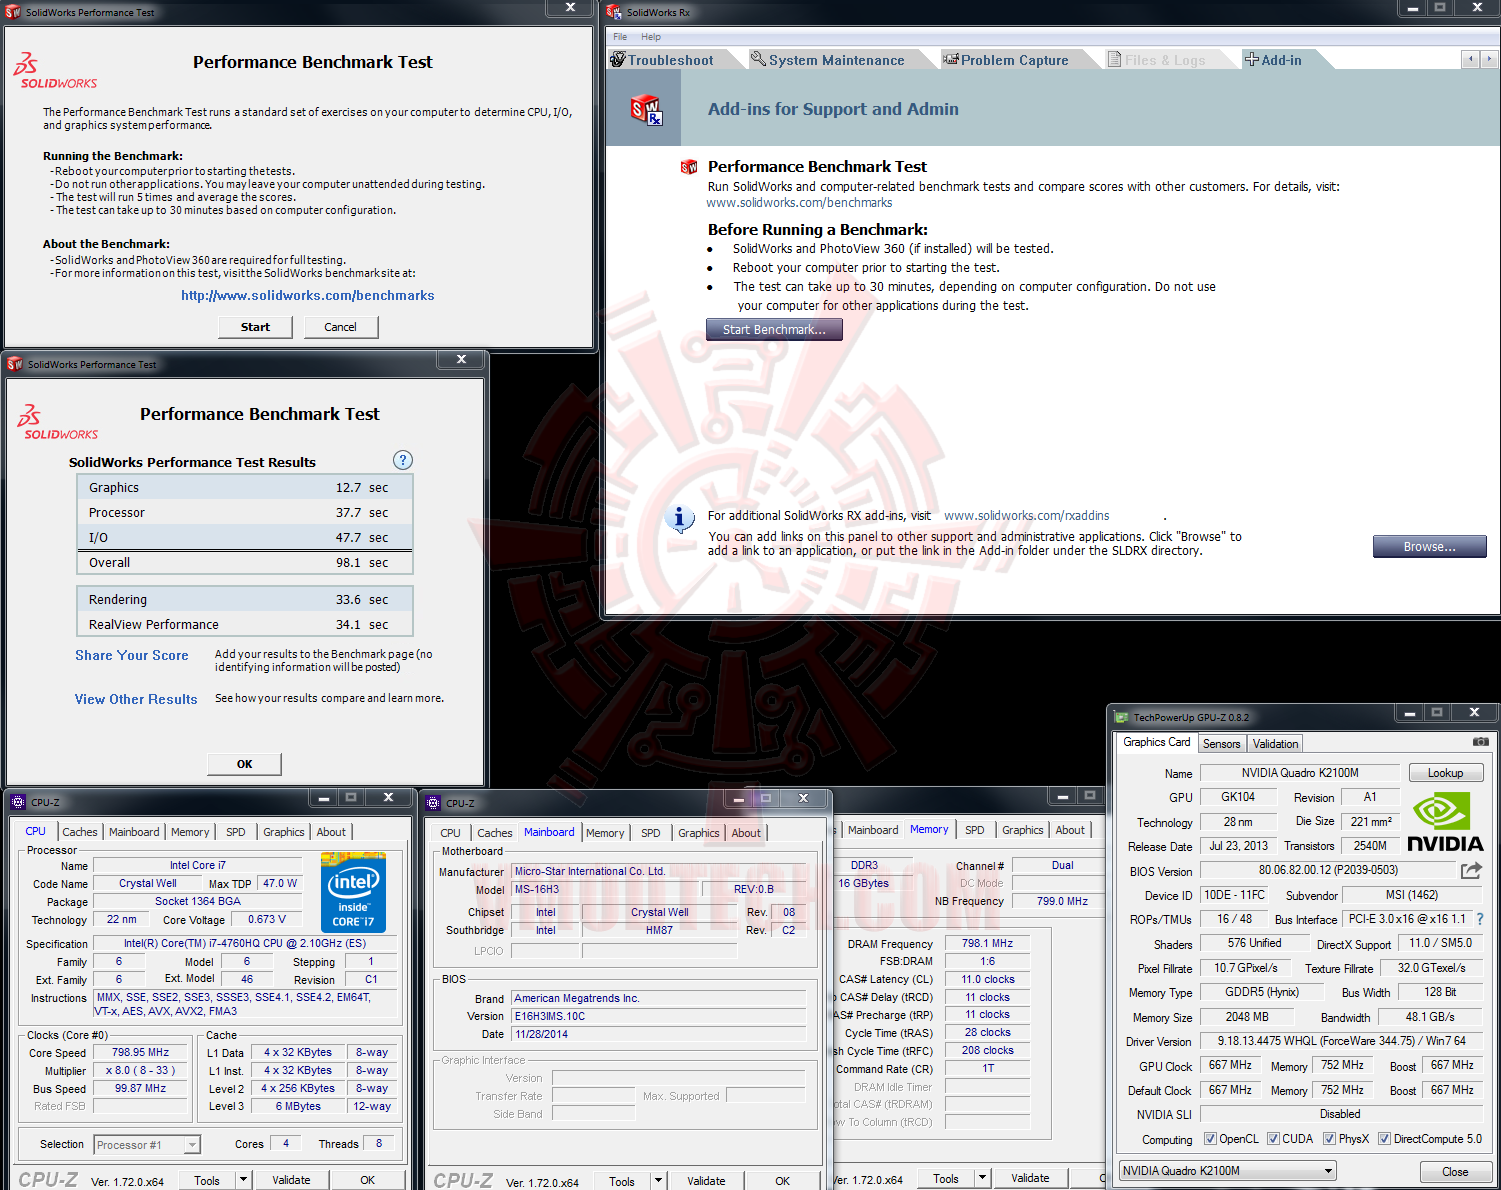Image resolution: width=1501 pixels, height=1190 pixels.
Task: Toggle the PhysX checkbox
Action: point(1329,1139)
